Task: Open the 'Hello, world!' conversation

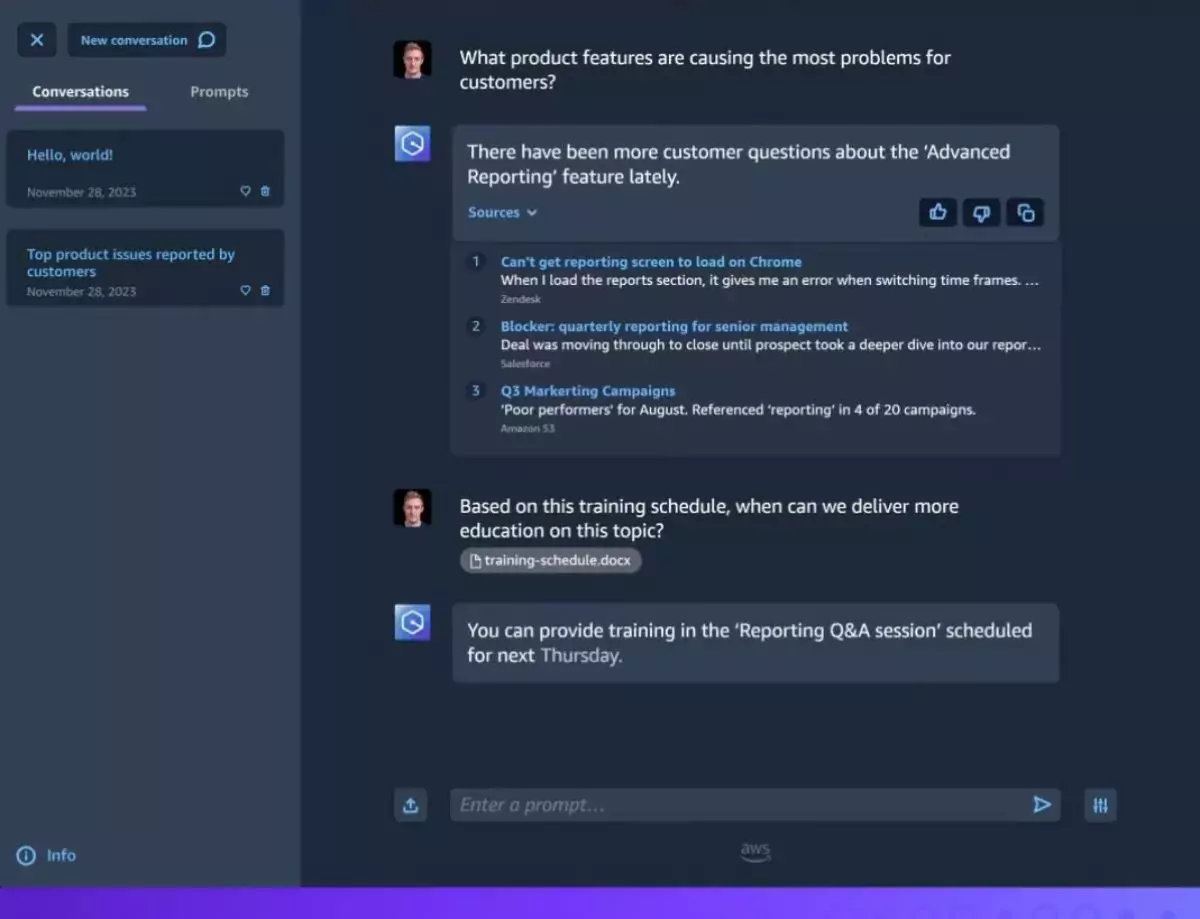Action: point(145,168)
